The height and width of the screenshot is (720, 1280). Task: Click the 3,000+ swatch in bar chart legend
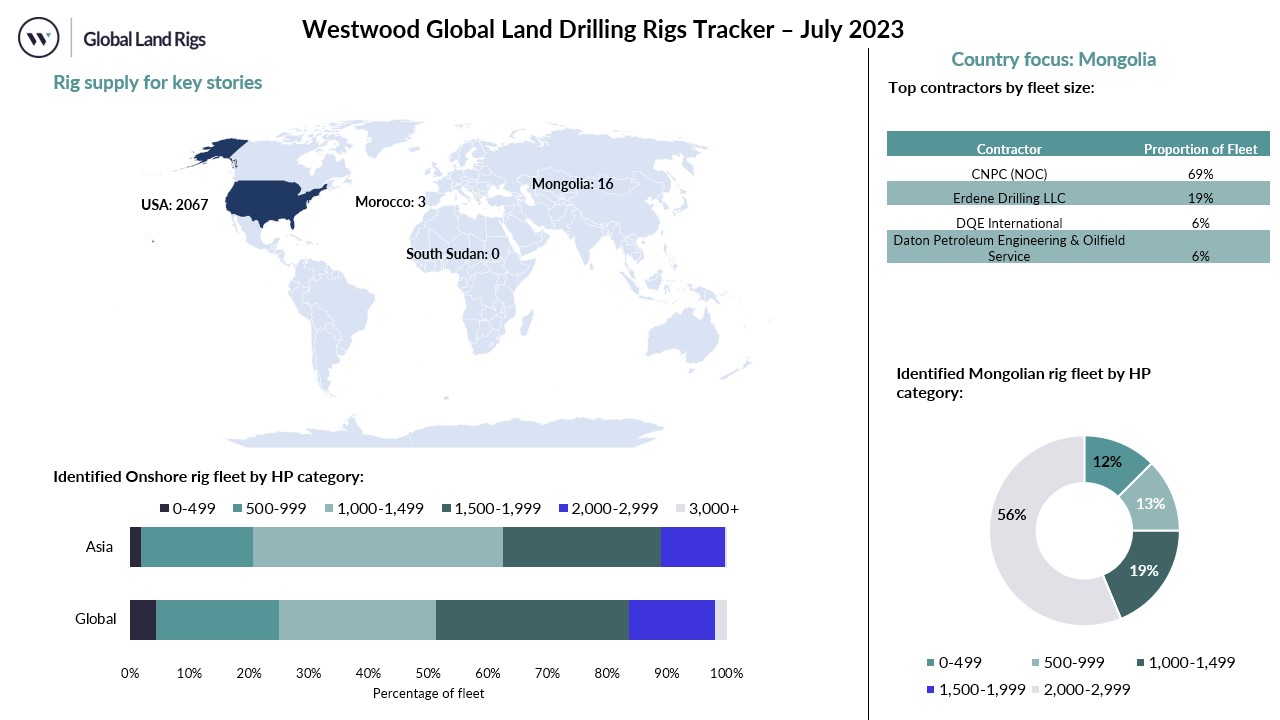tap(682, 509)
